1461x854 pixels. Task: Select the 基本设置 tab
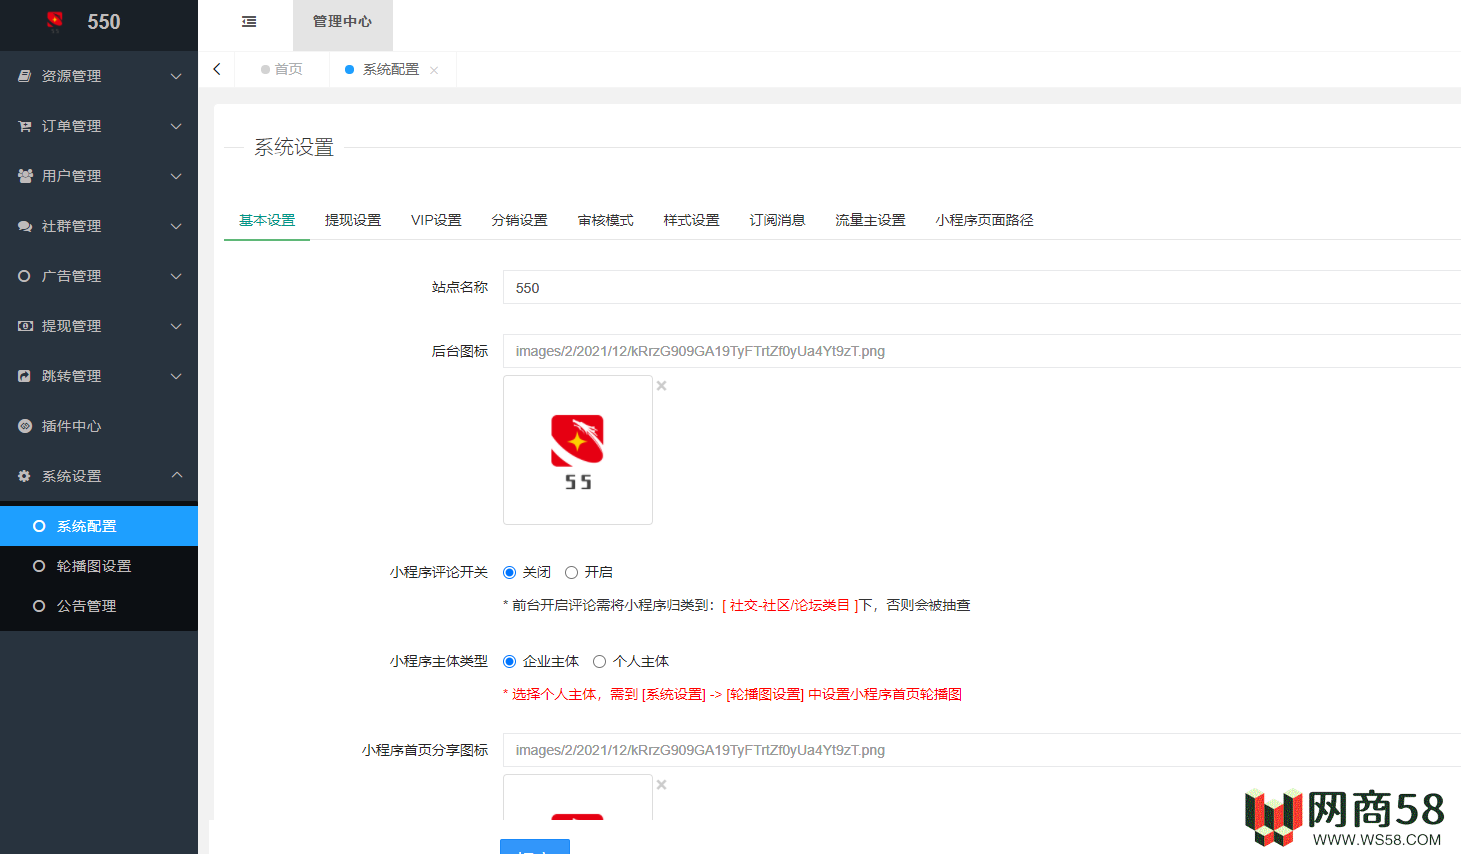(x=267, y=220)
